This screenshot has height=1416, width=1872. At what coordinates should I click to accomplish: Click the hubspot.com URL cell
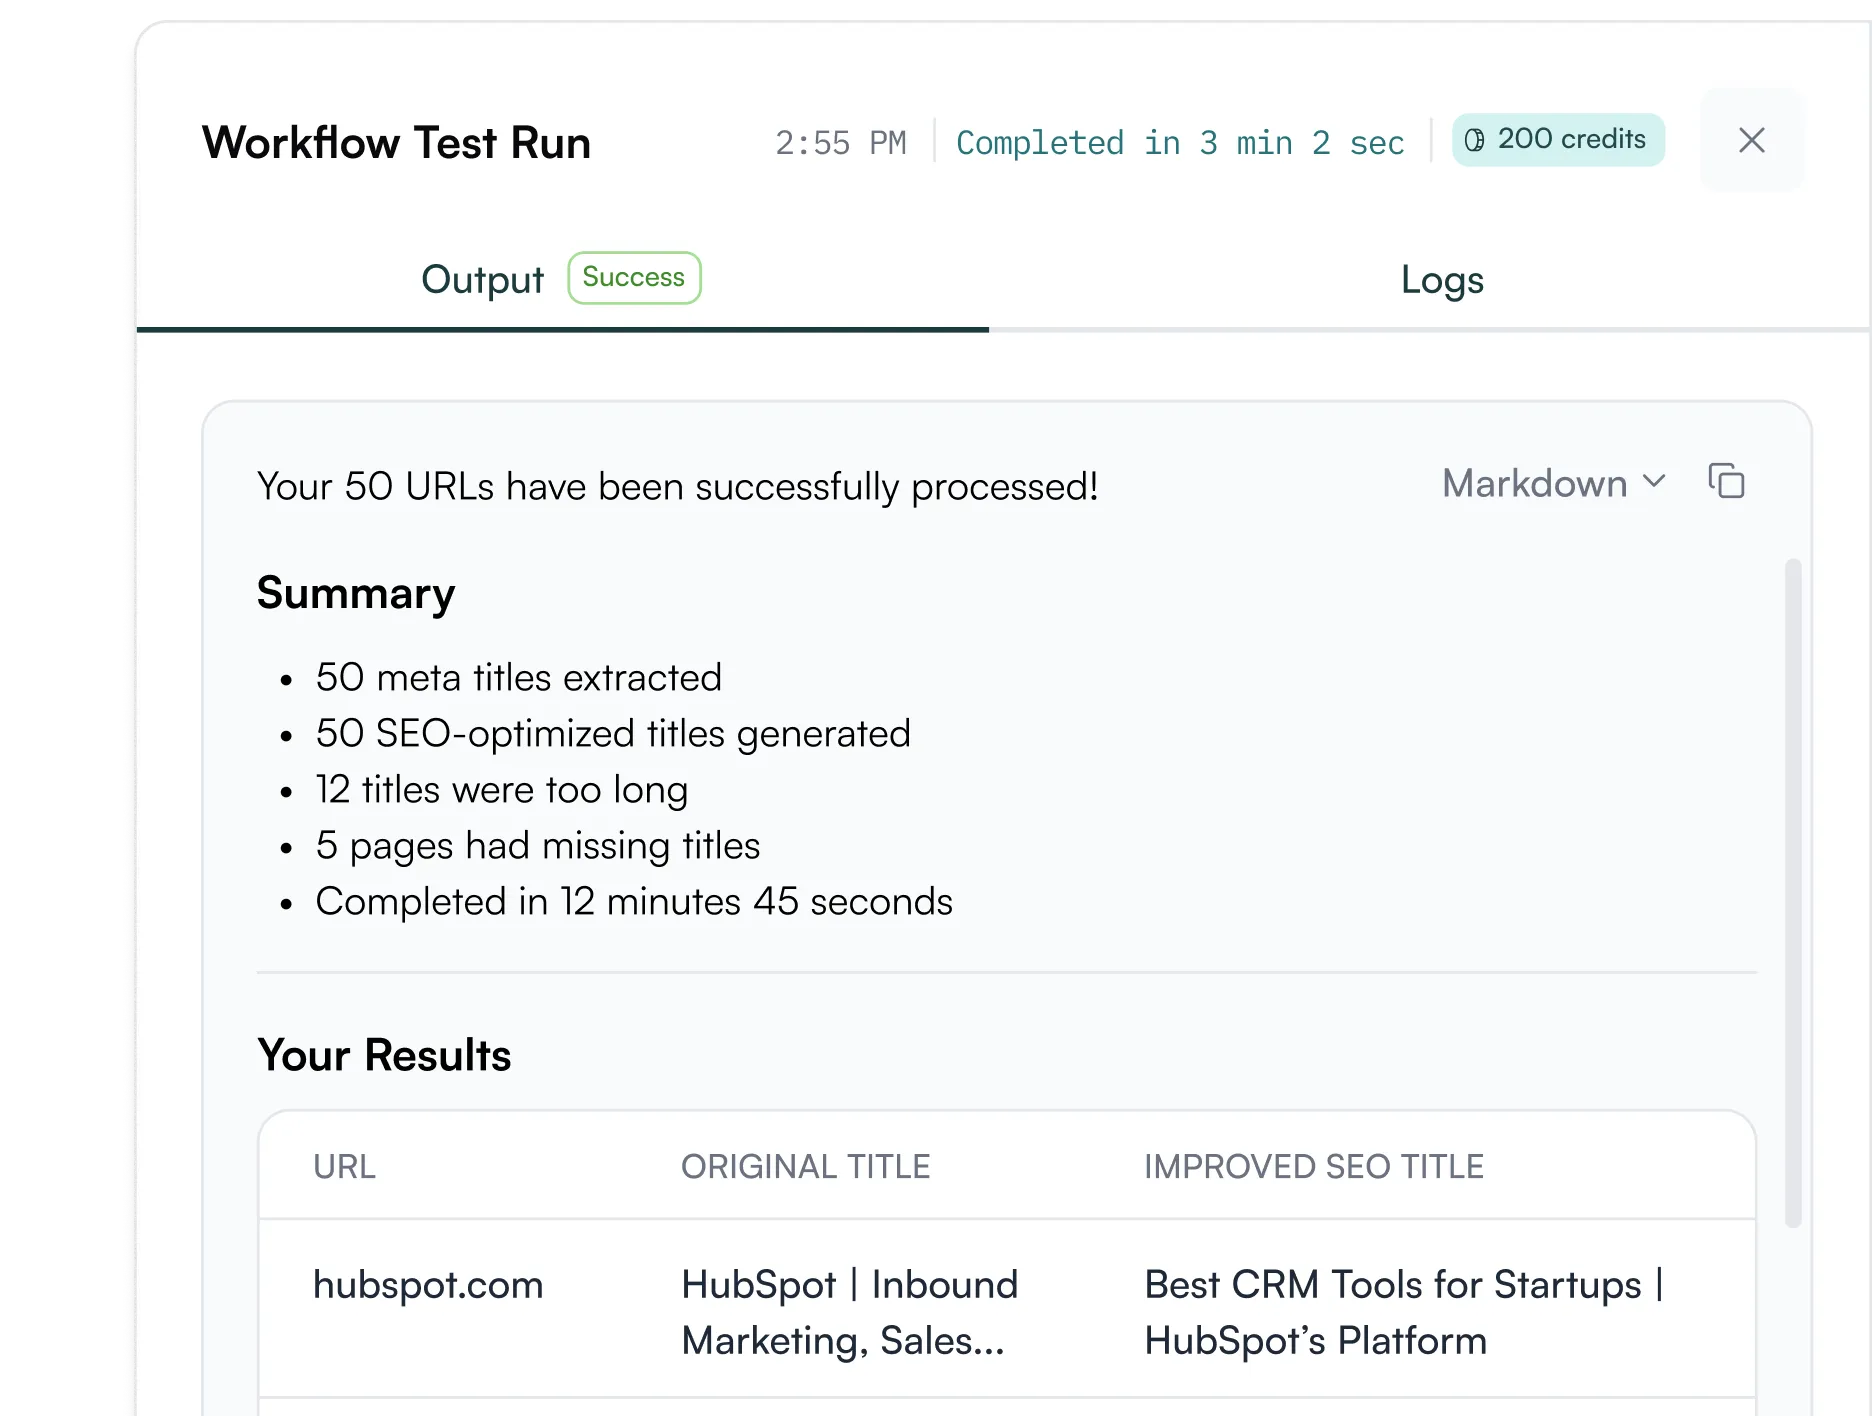pyautogui.click(x=428, y=1284)
